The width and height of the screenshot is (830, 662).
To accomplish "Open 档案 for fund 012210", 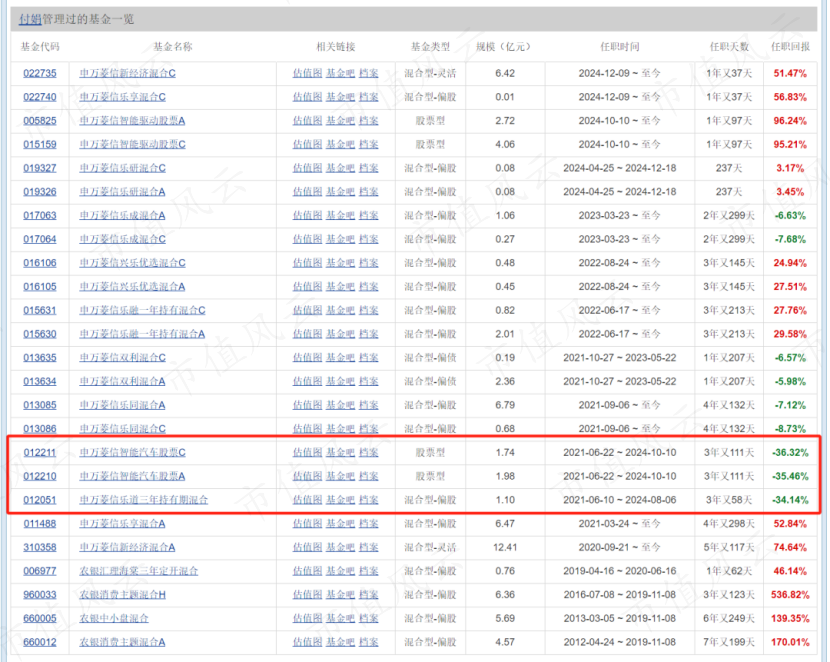I will point(369,476).
